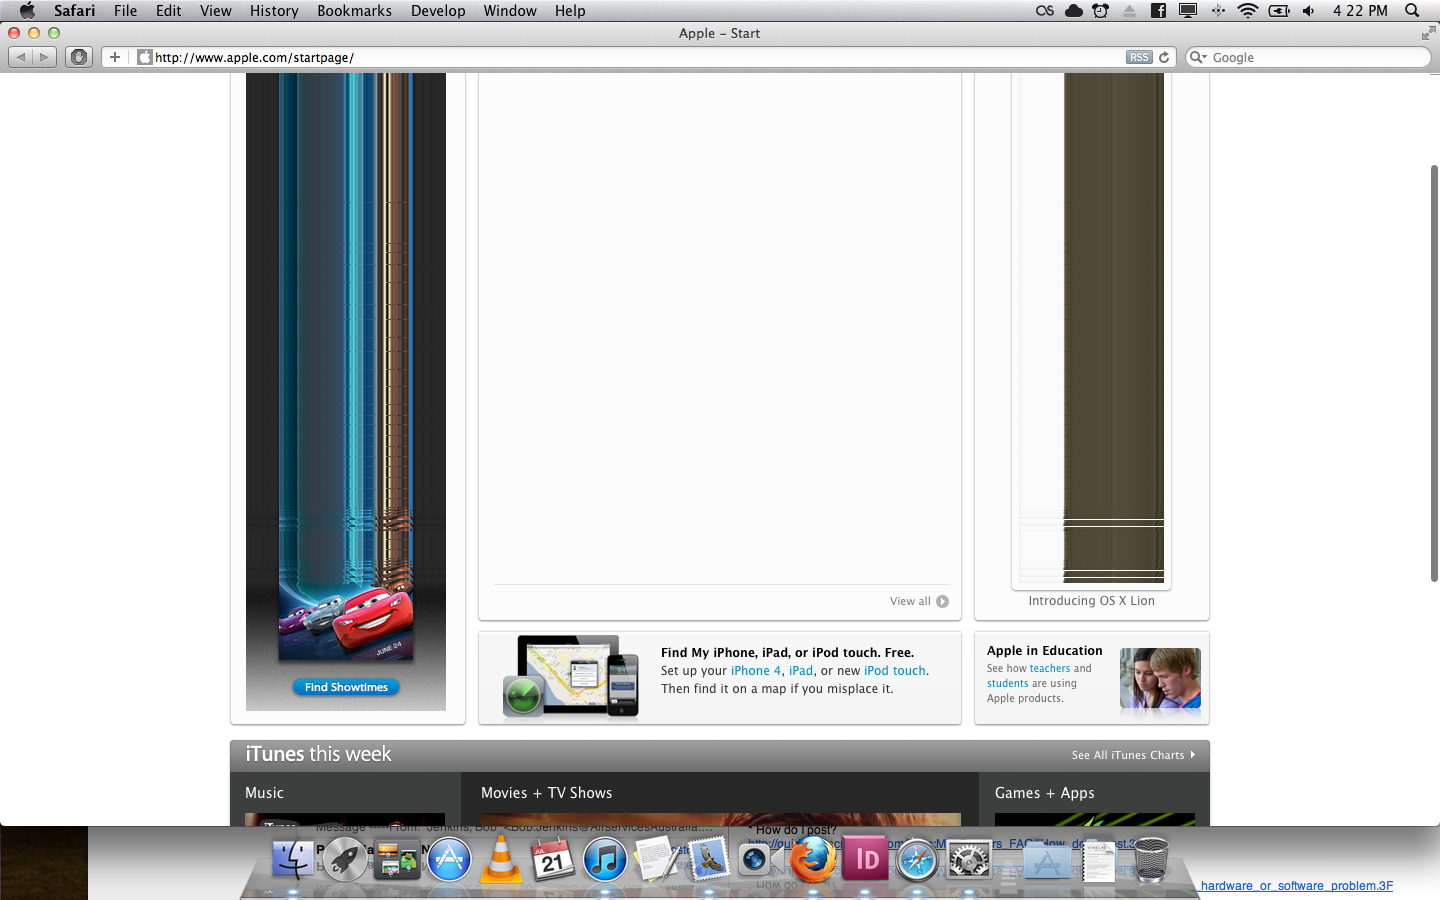1440x900 pixels.
Task: Click the Introducing OS X Lion caption
Action: (1091, 601)
